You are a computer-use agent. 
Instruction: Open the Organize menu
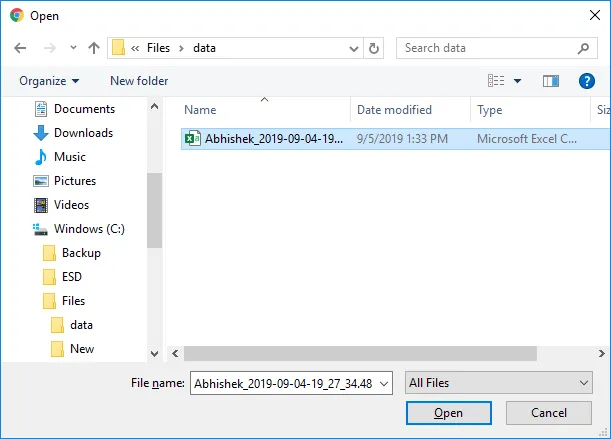(x=49, y=81)
